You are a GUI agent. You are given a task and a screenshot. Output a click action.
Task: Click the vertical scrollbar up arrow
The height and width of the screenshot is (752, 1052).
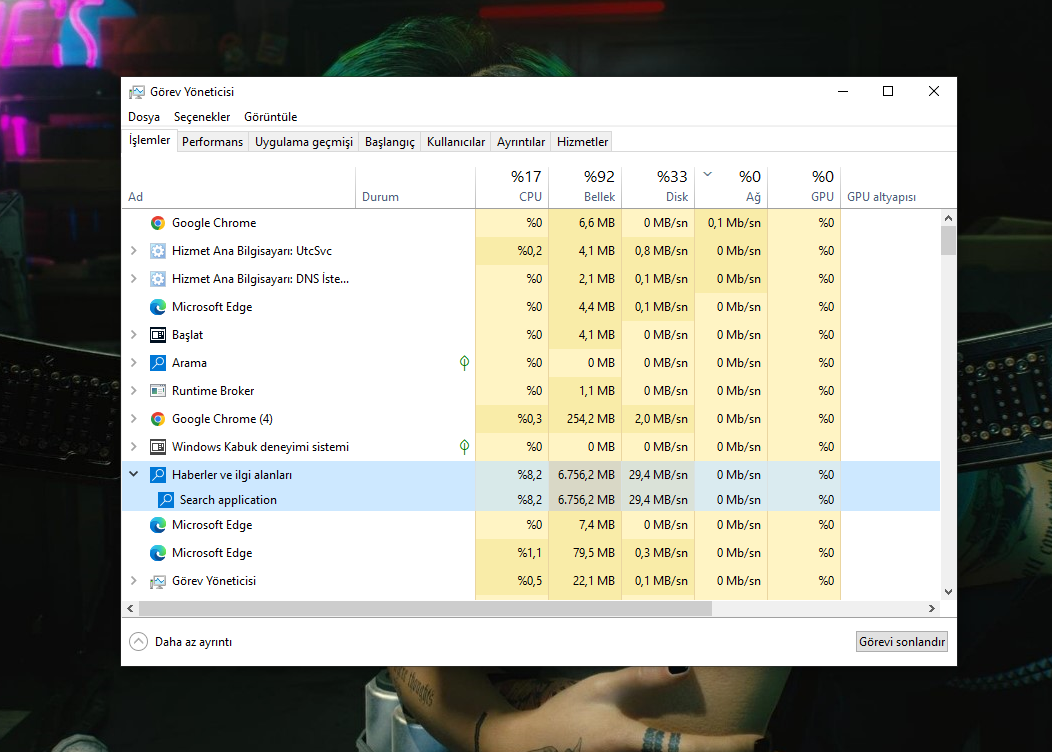(948, 218)
